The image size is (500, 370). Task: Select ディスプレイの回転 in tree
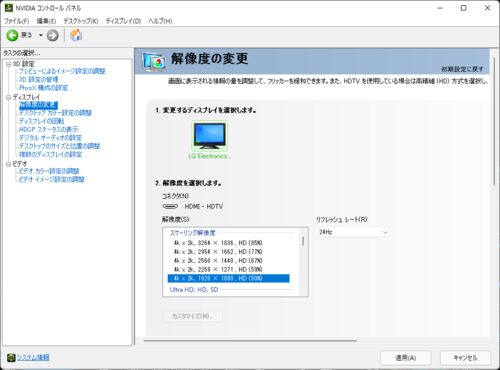point(41,121)
